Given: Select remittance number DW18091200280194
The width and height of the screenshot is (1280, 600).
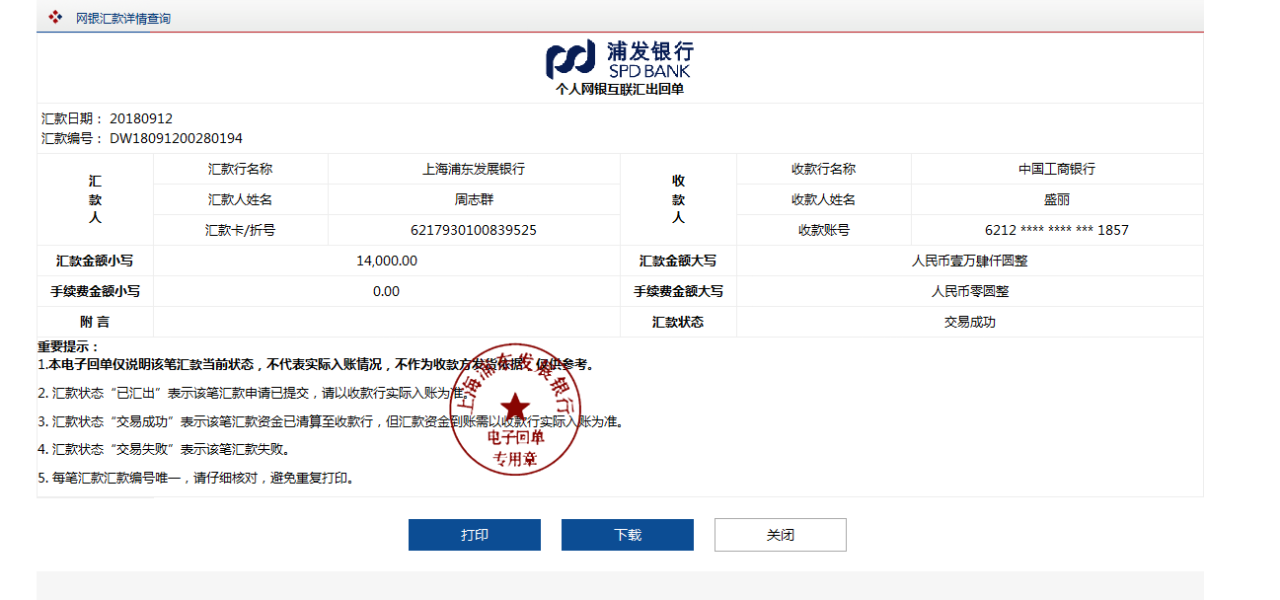Looking at the screenshot, I should (176, 138).
